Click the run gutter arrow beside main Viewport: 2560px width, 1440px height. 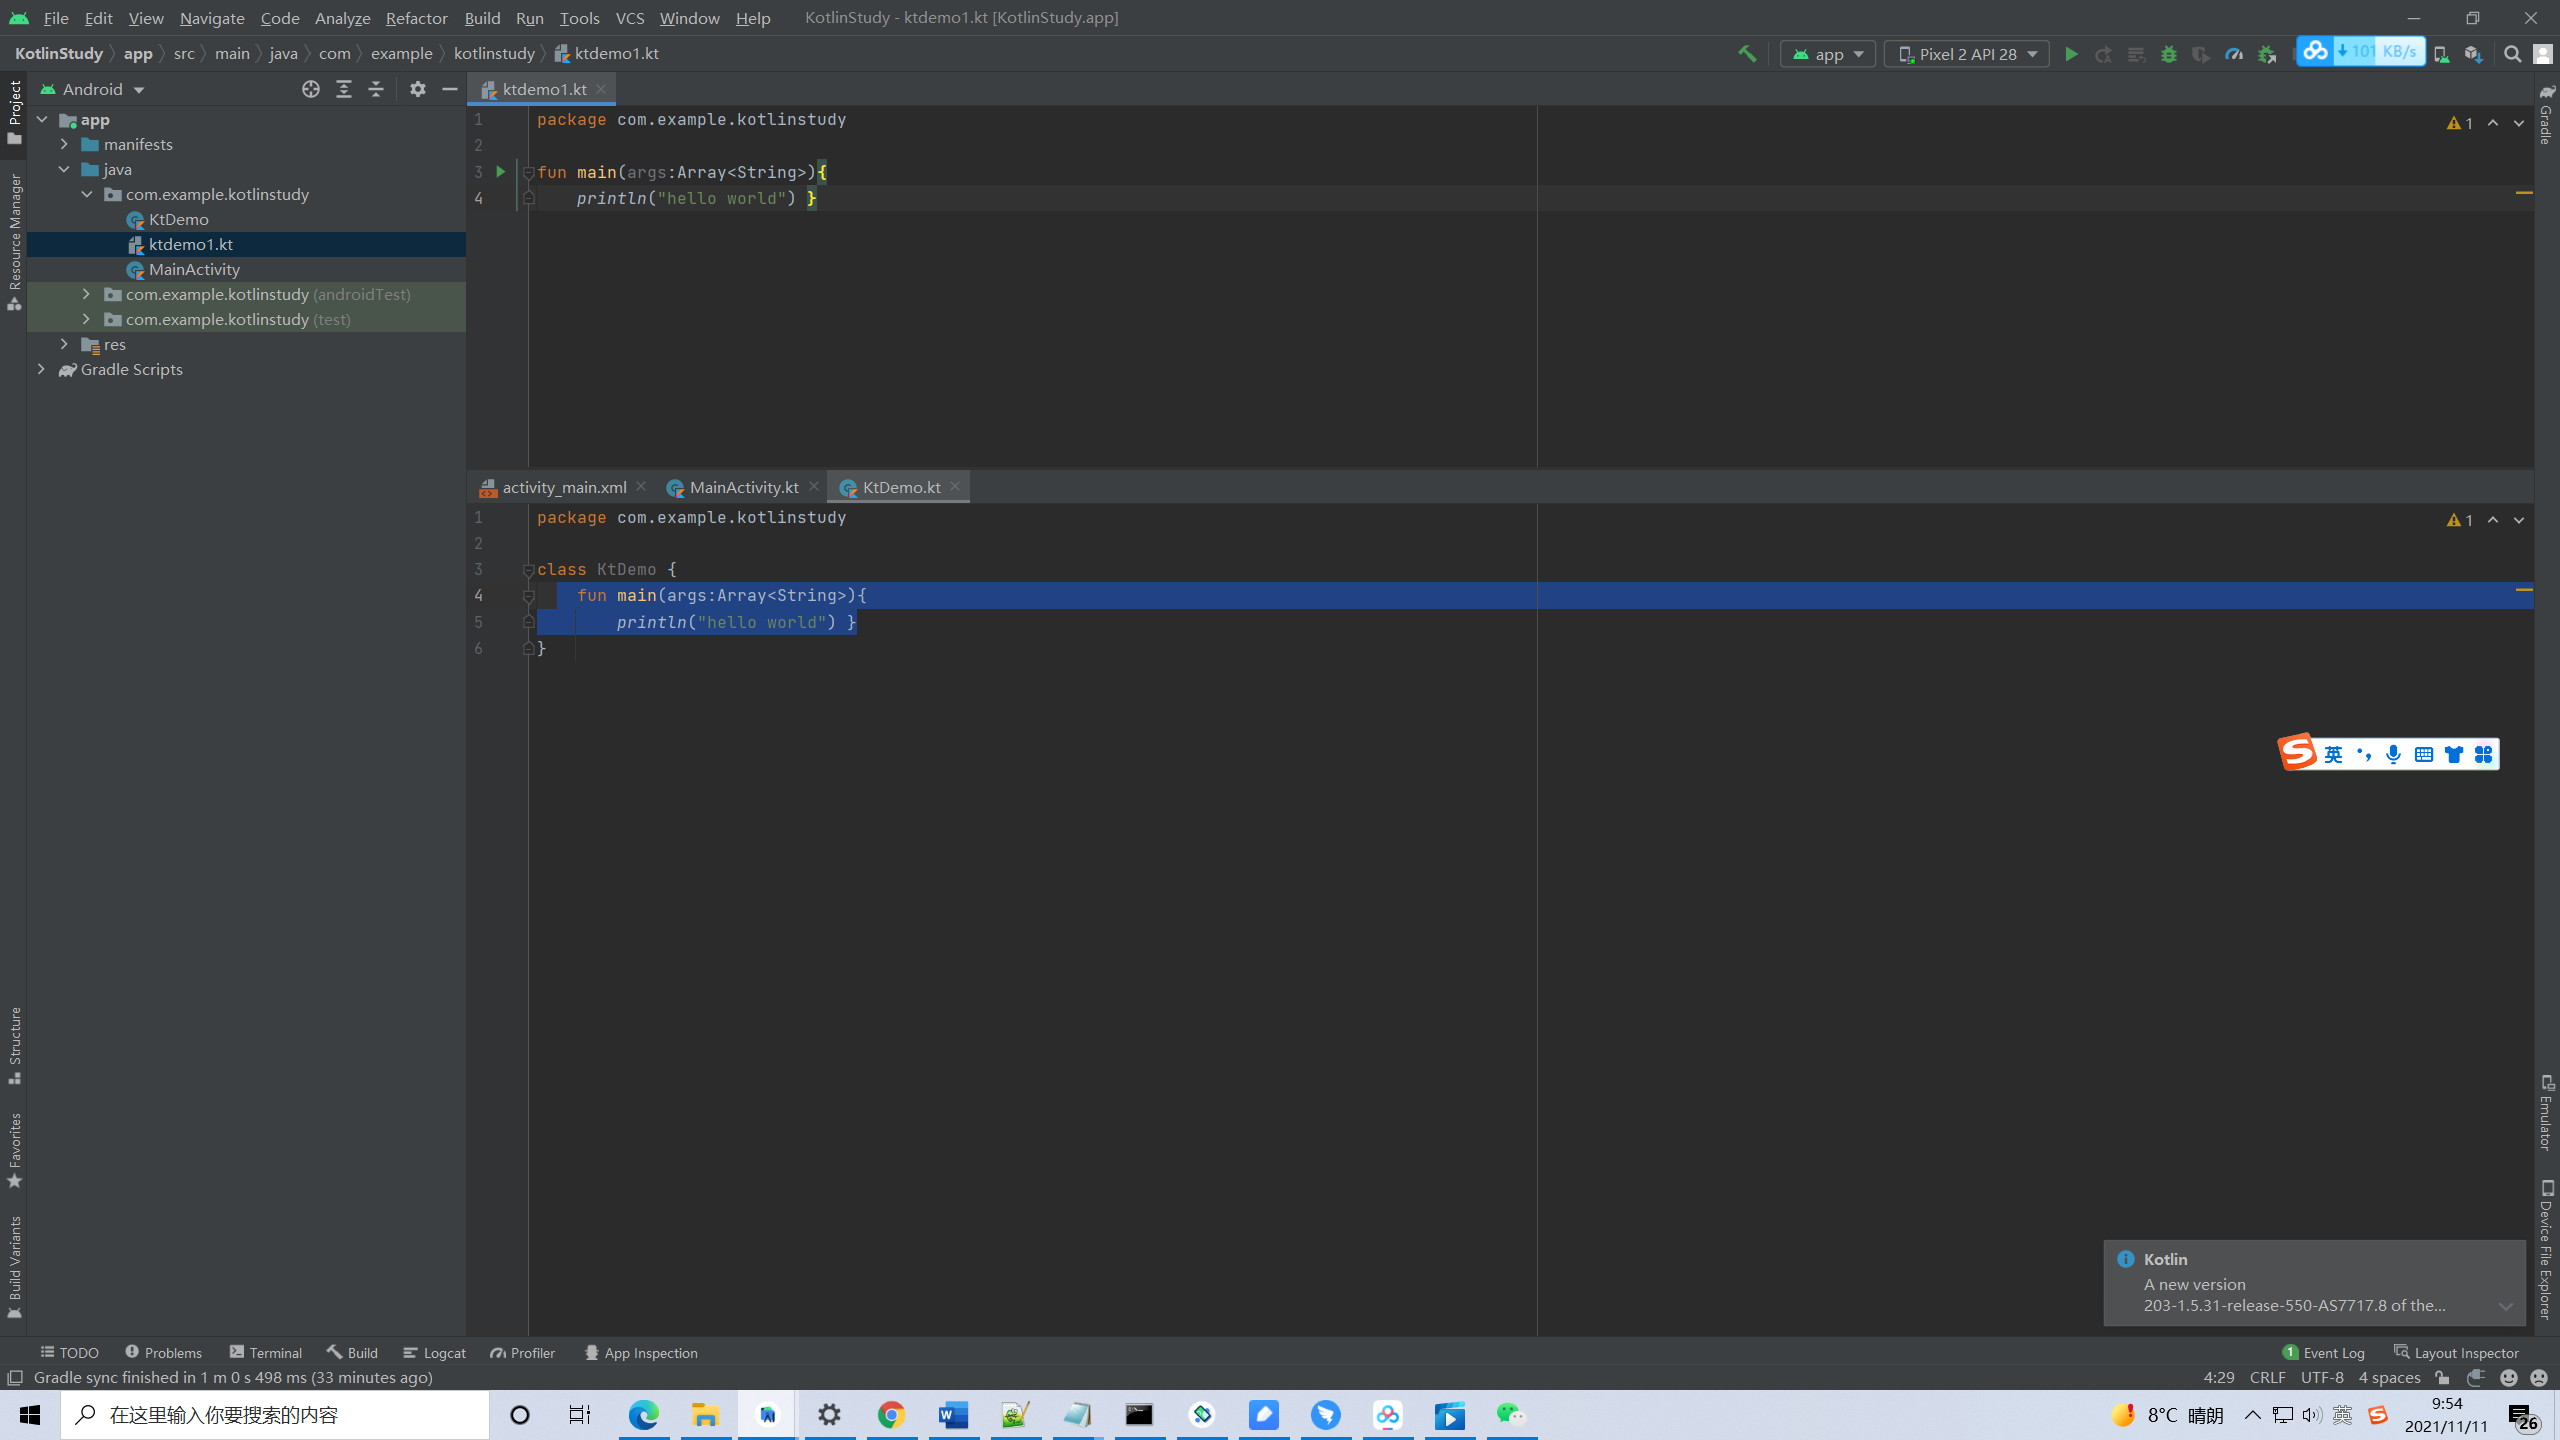coord(501,172)
